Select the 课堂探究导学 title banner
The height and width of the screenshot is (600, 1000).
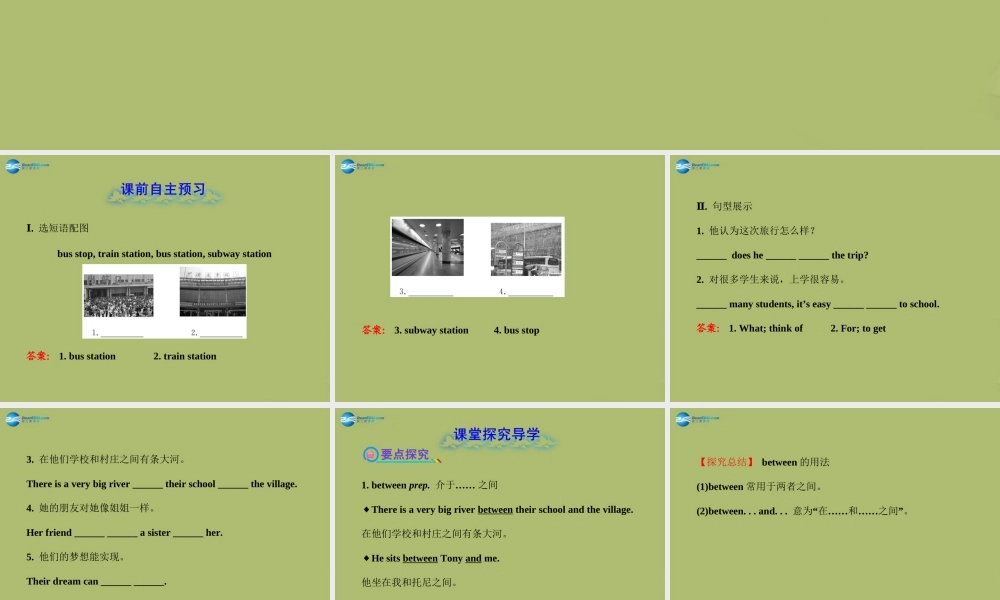[497, 436]
